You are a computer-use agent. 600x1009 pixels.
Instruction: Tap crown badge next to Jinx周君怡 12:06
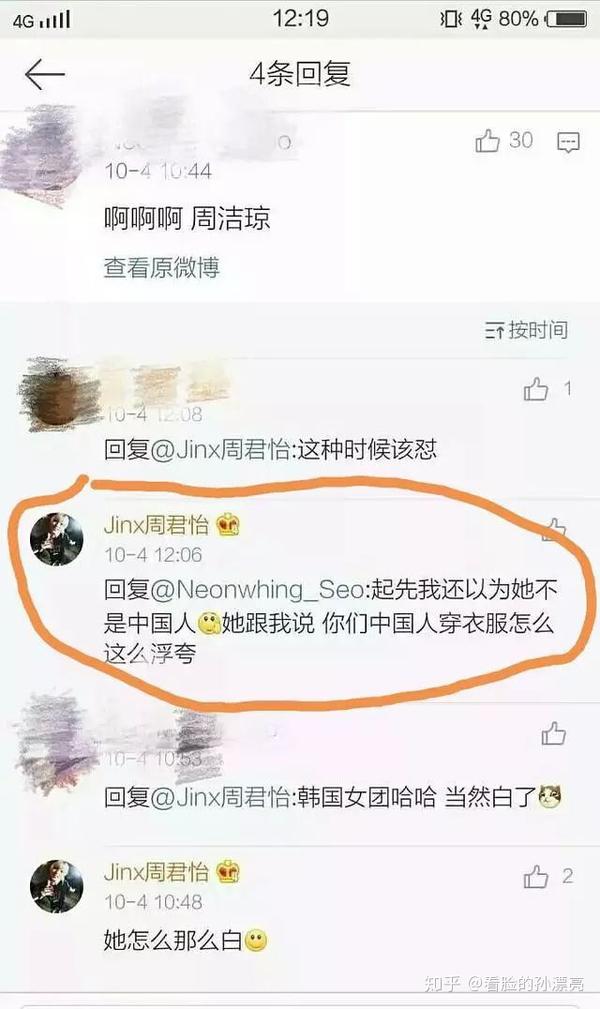point(228,525)
